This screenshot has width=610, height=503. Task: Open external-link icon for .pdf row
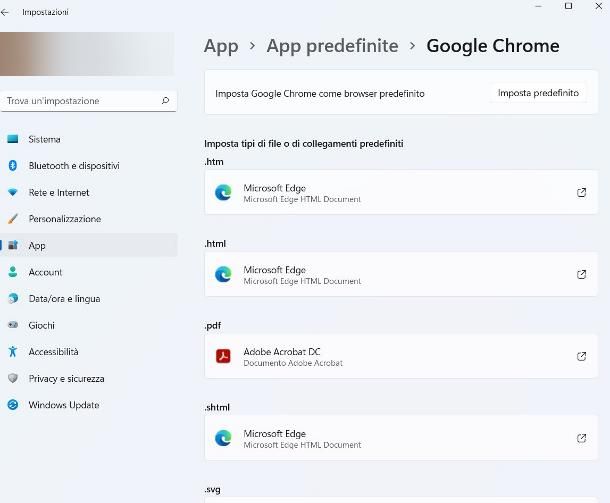581,356
